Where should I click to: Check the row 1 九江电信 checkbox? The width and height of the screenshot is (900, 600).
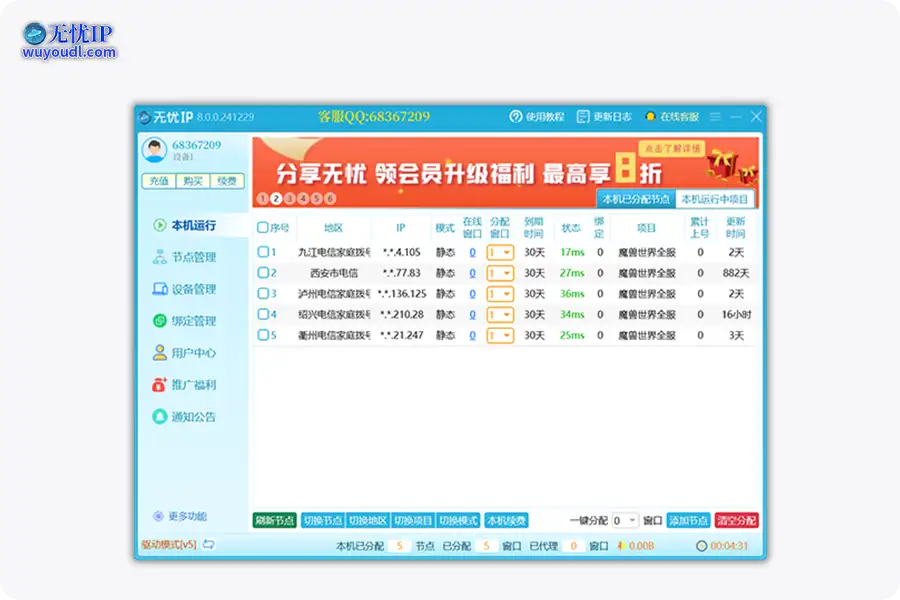coord(262,251)
